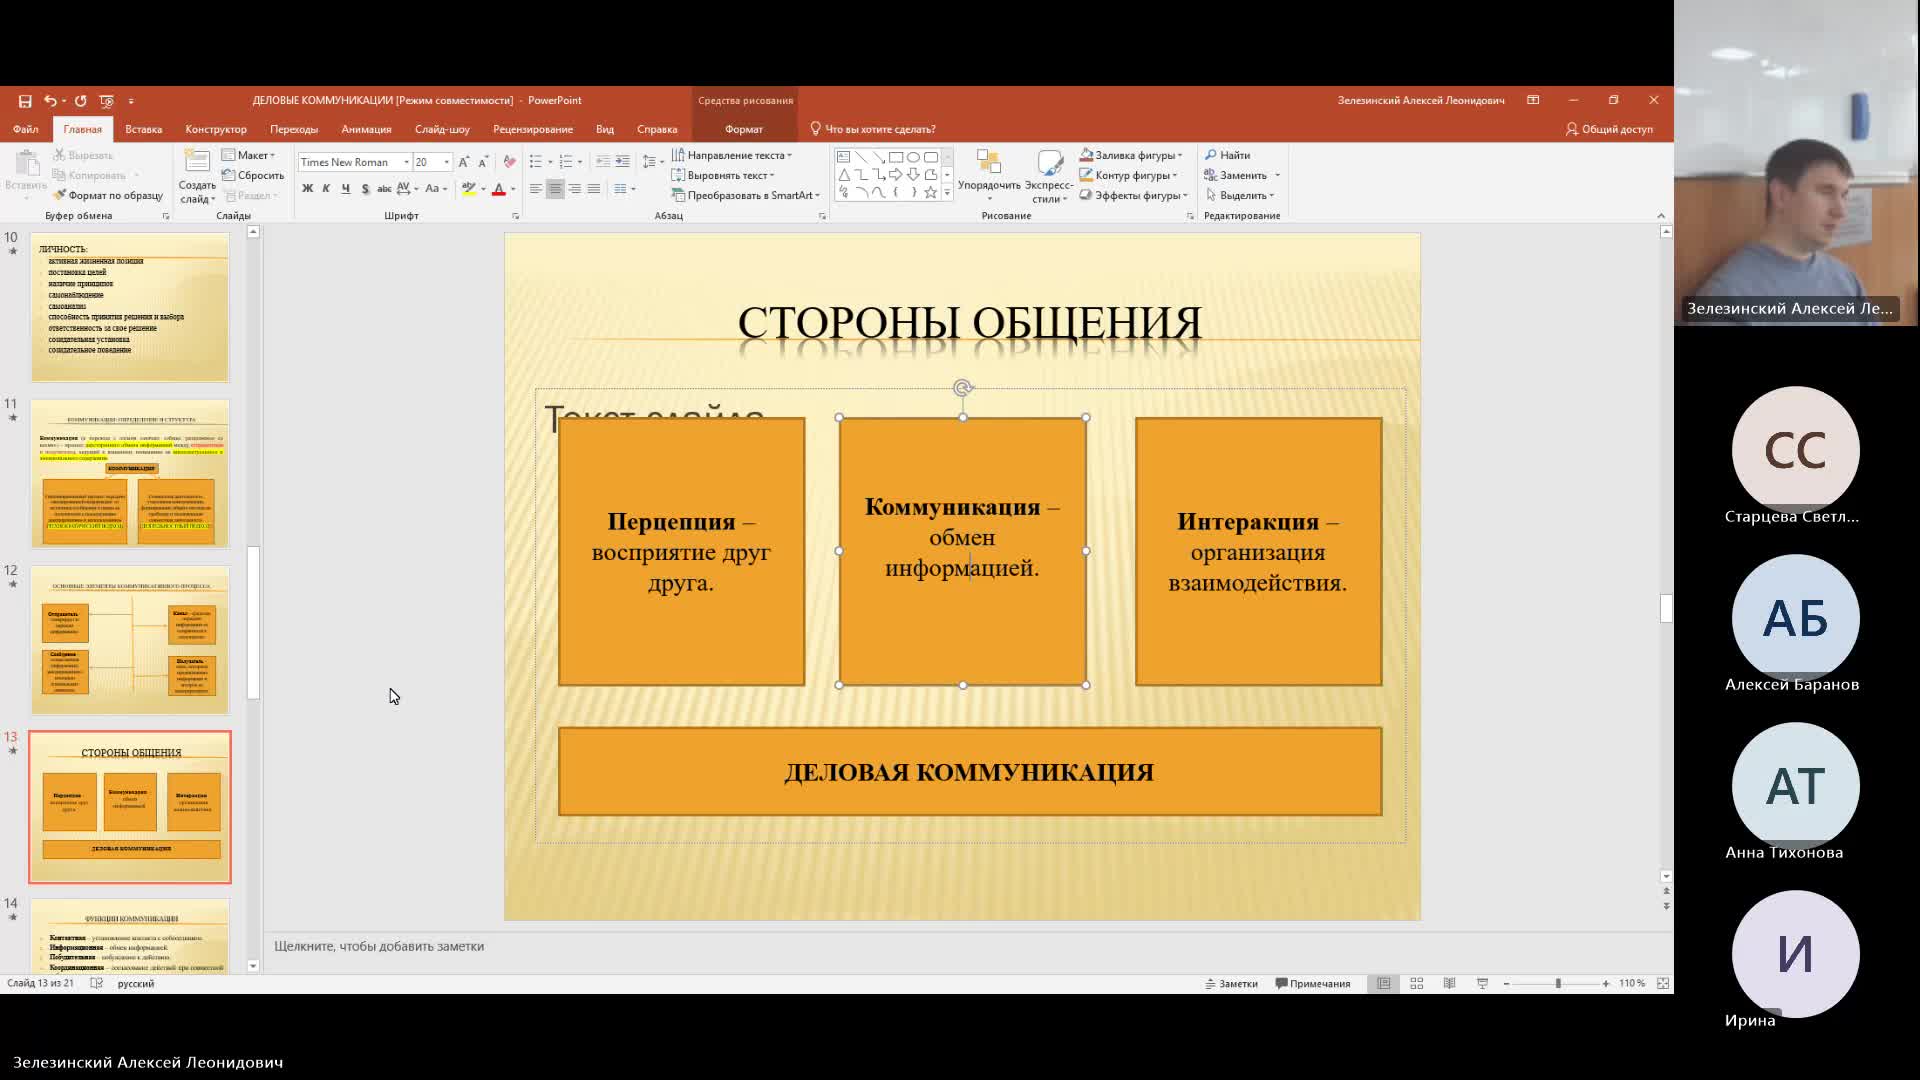Click Примечания button in status bar
This screenshot has width=1920, height=1080.
[1313, 984]
